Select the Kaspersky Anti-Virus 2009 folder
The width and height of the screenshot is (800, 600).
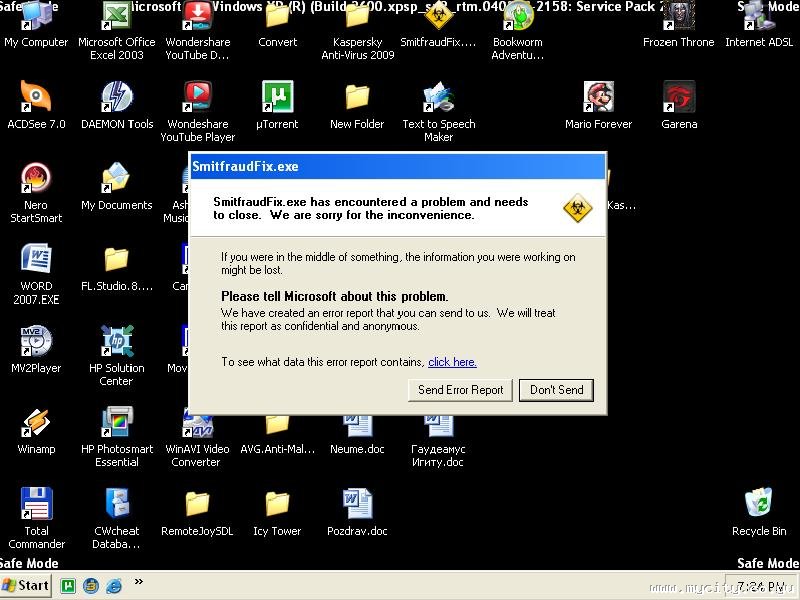pos(357,31)
